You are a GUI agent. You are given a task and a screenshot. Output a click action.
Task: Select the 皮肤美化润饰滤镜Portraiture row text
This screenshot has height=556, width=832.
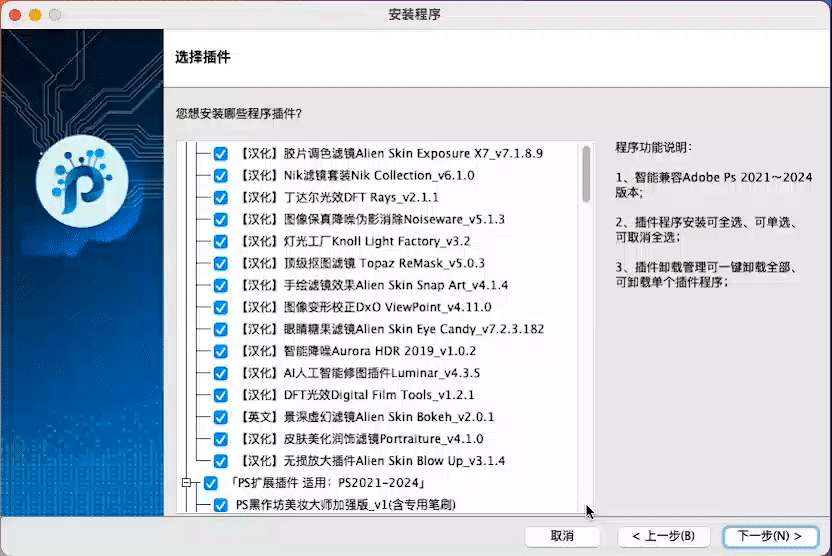point(362,439)
